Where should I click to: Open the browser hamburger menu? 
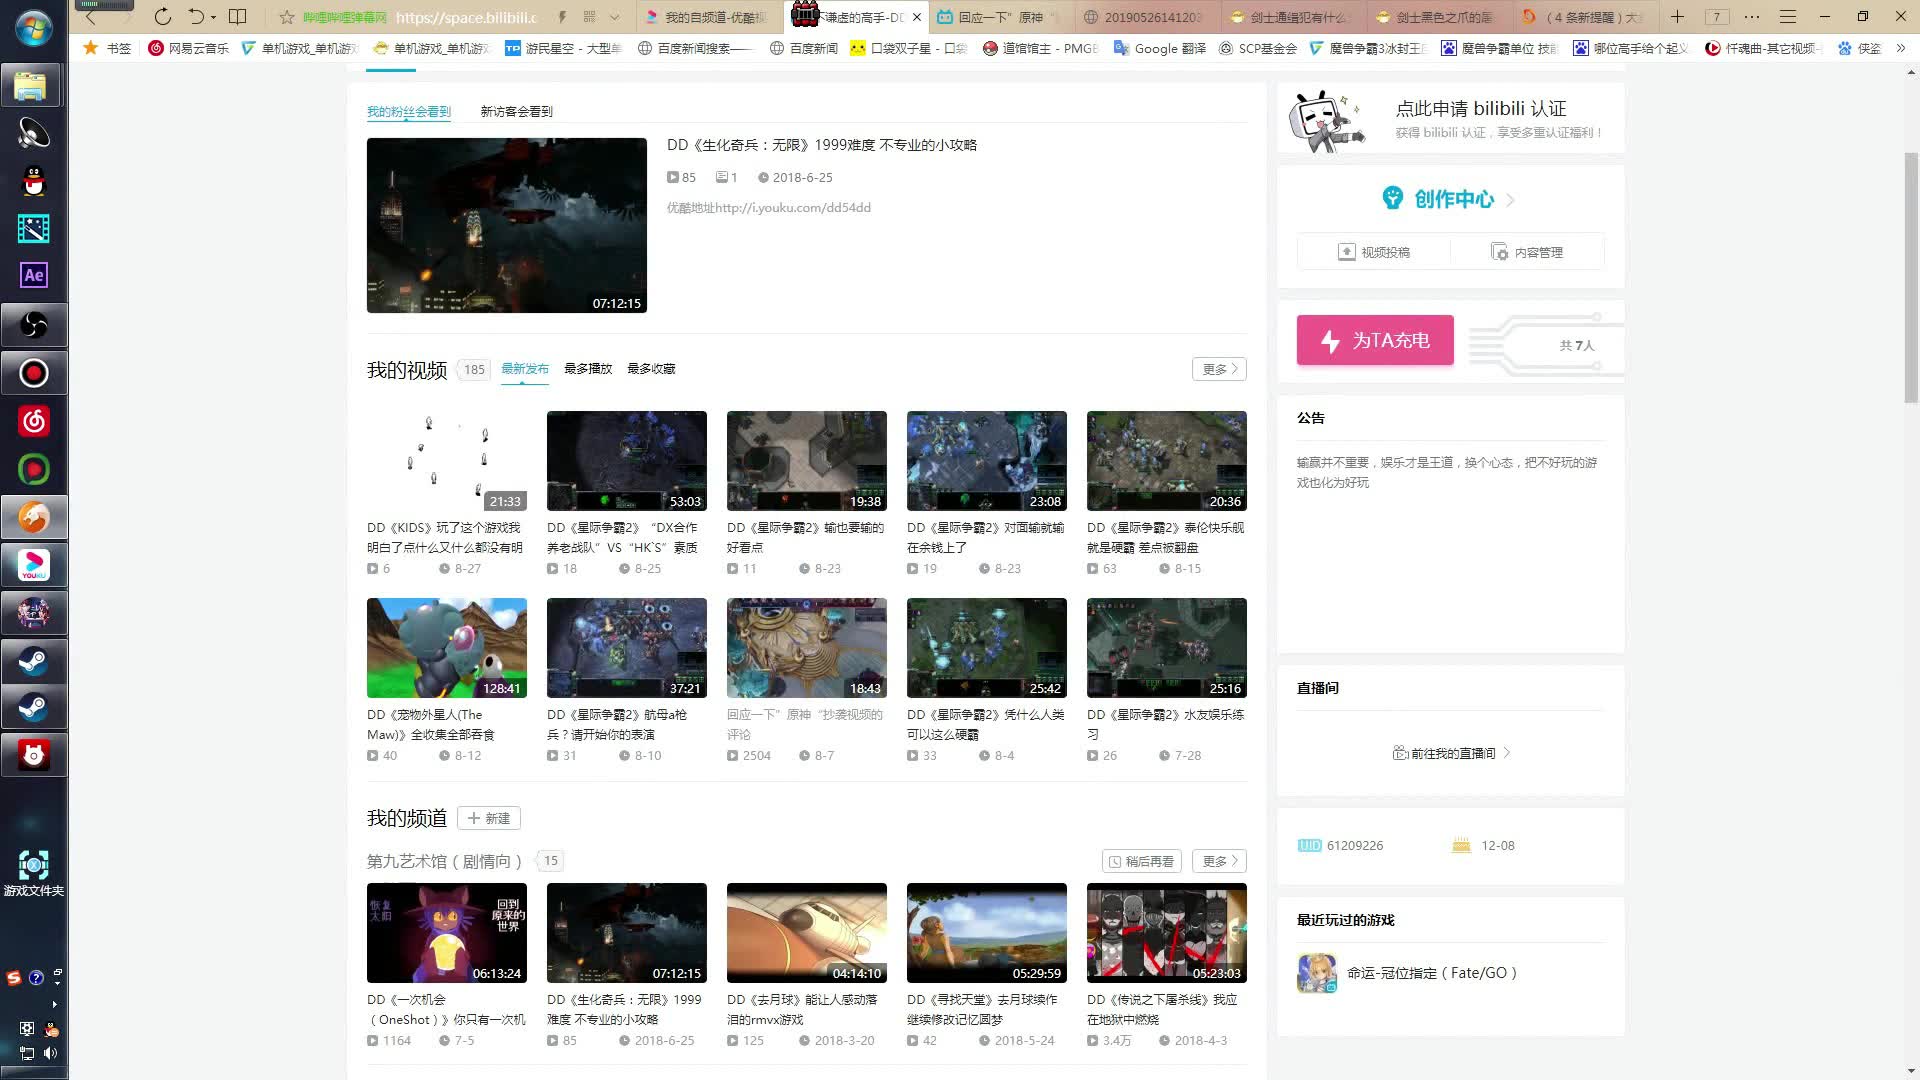[x=1788, y=17]
